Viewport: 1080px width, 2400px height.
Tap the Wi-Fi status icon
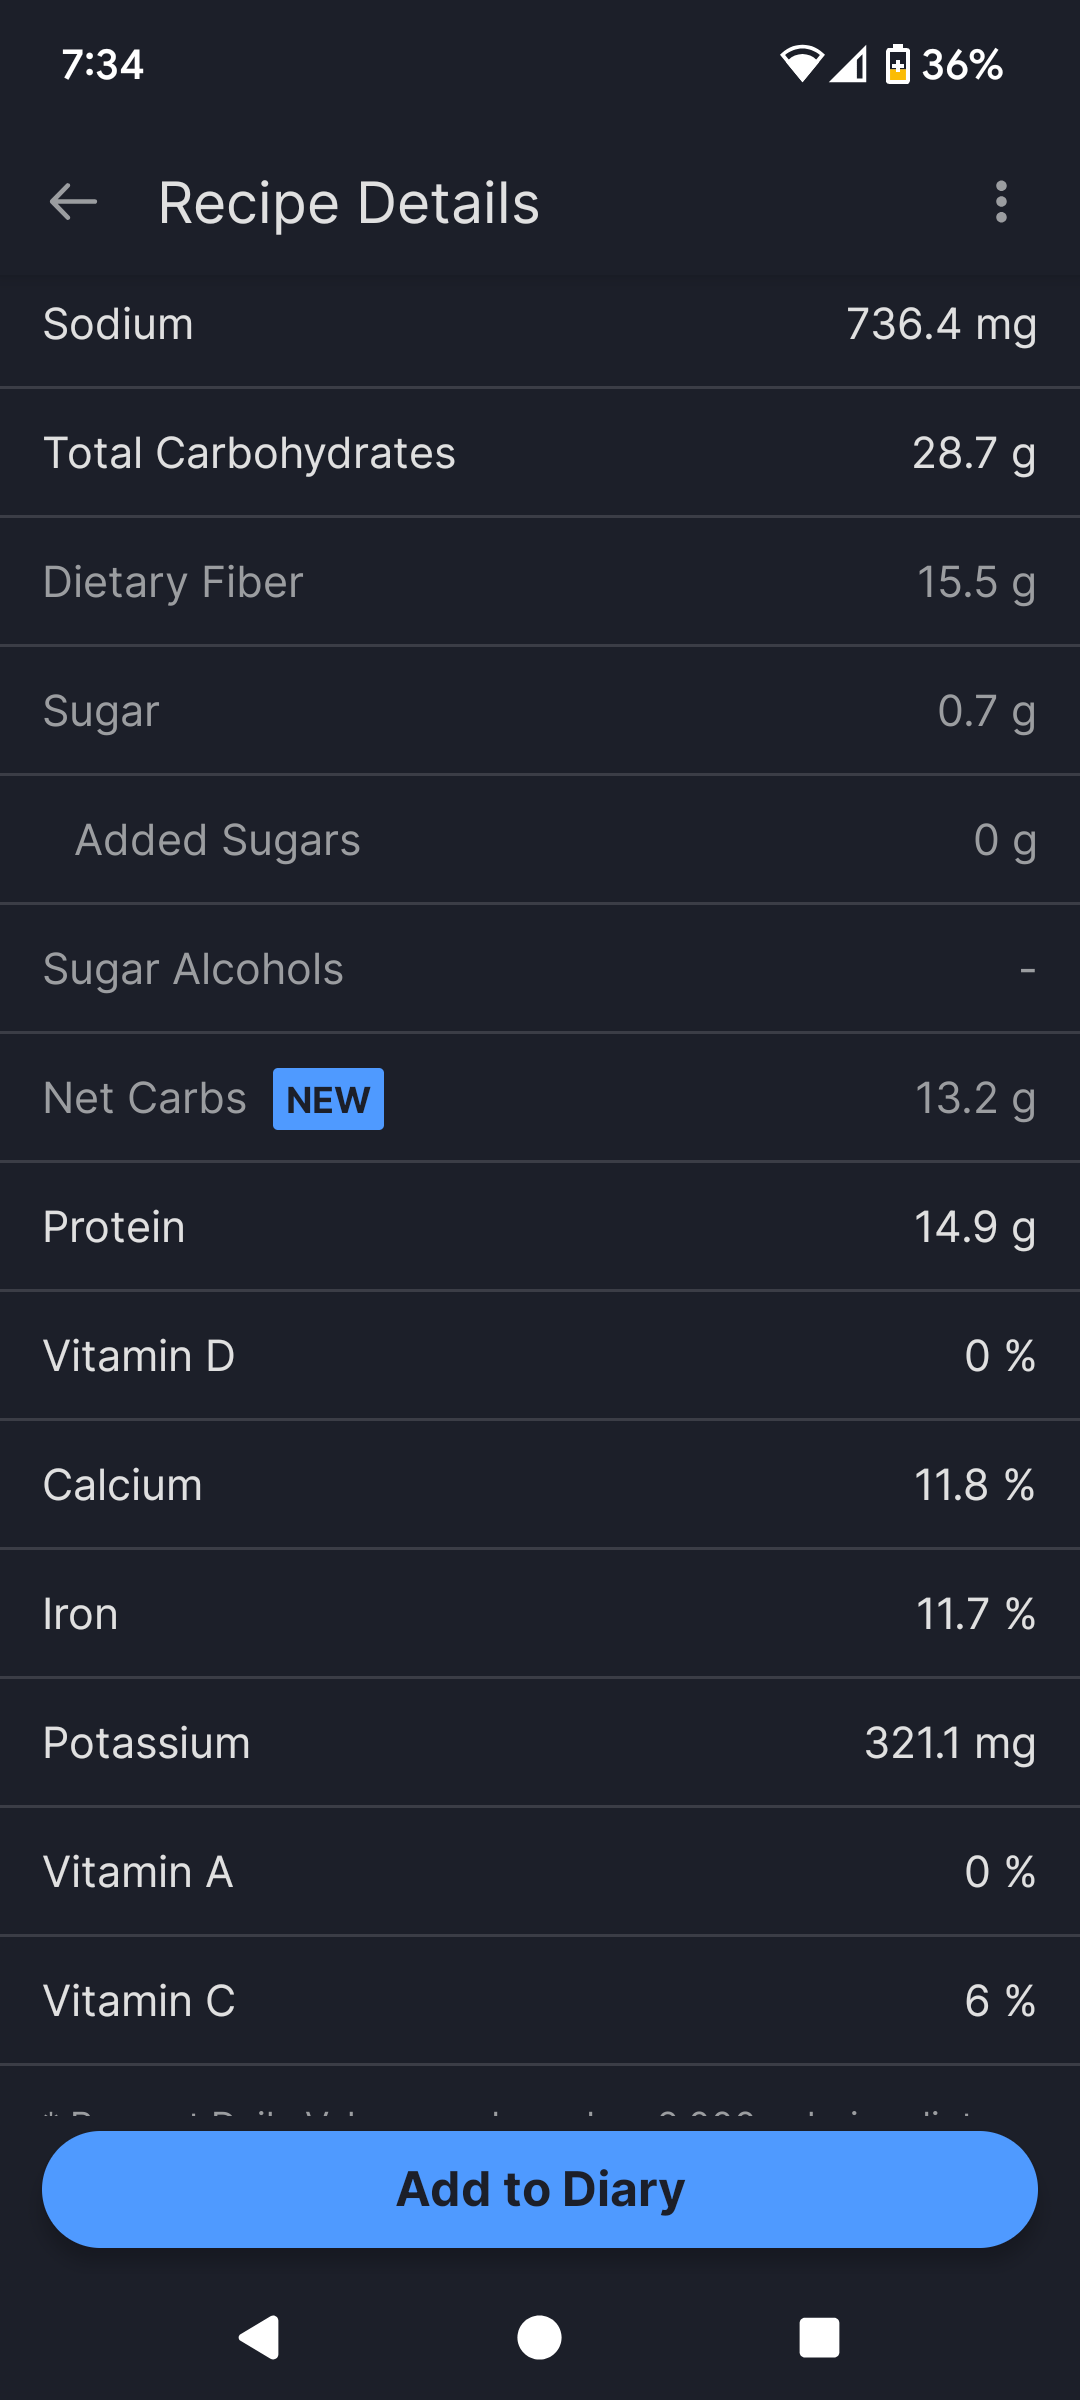click(x=801, y=65)
